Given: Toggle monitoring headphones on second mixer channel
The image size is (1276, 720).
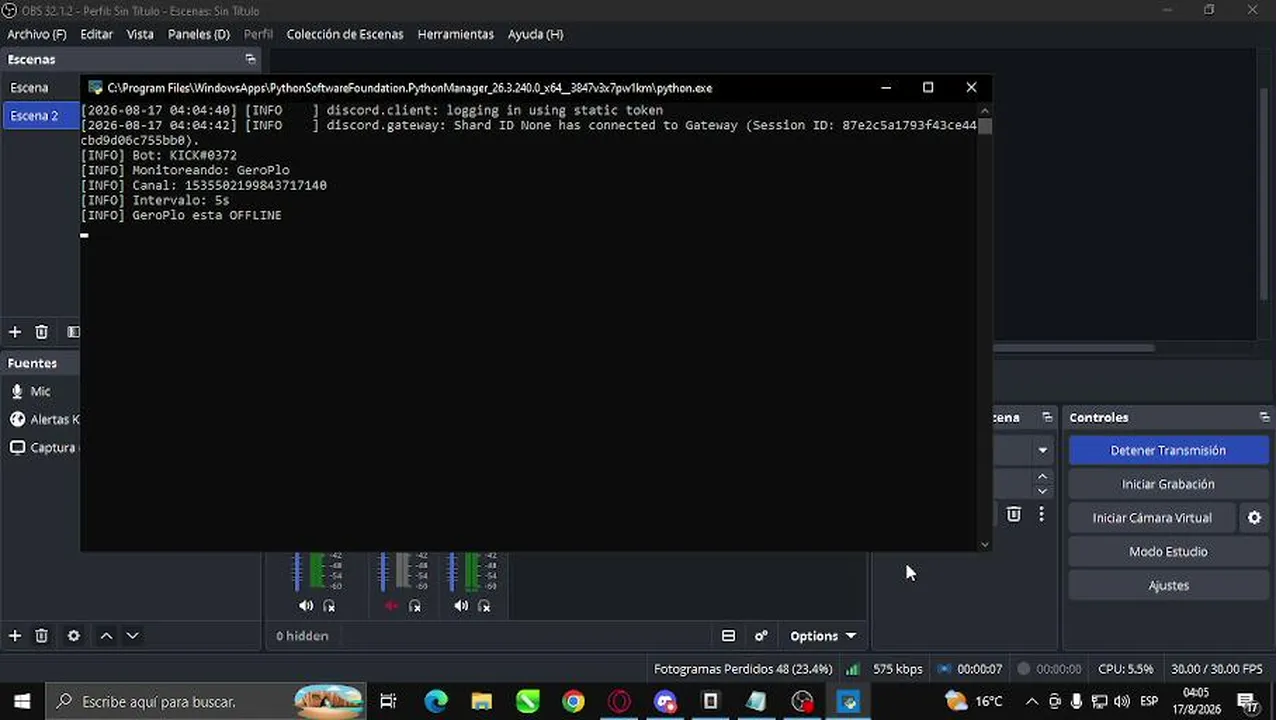Looking at the screenshot, I should click(415, 606).
